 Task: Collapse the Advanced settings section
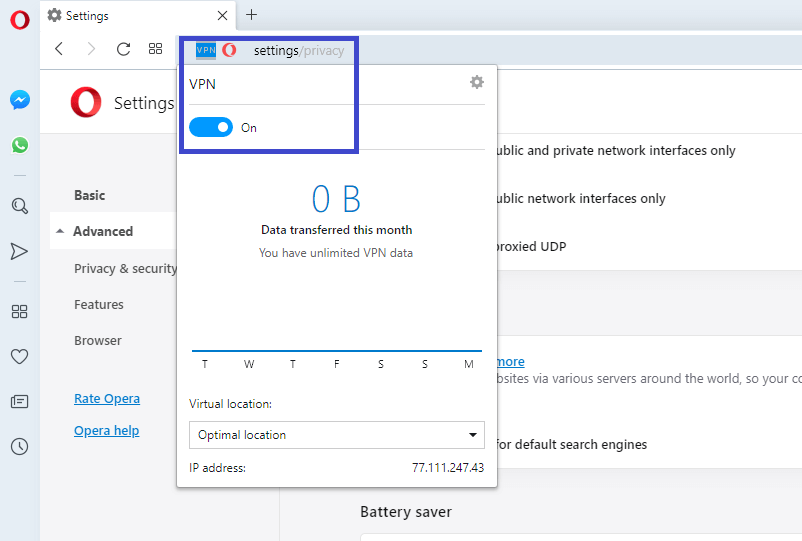coord(60,231)
